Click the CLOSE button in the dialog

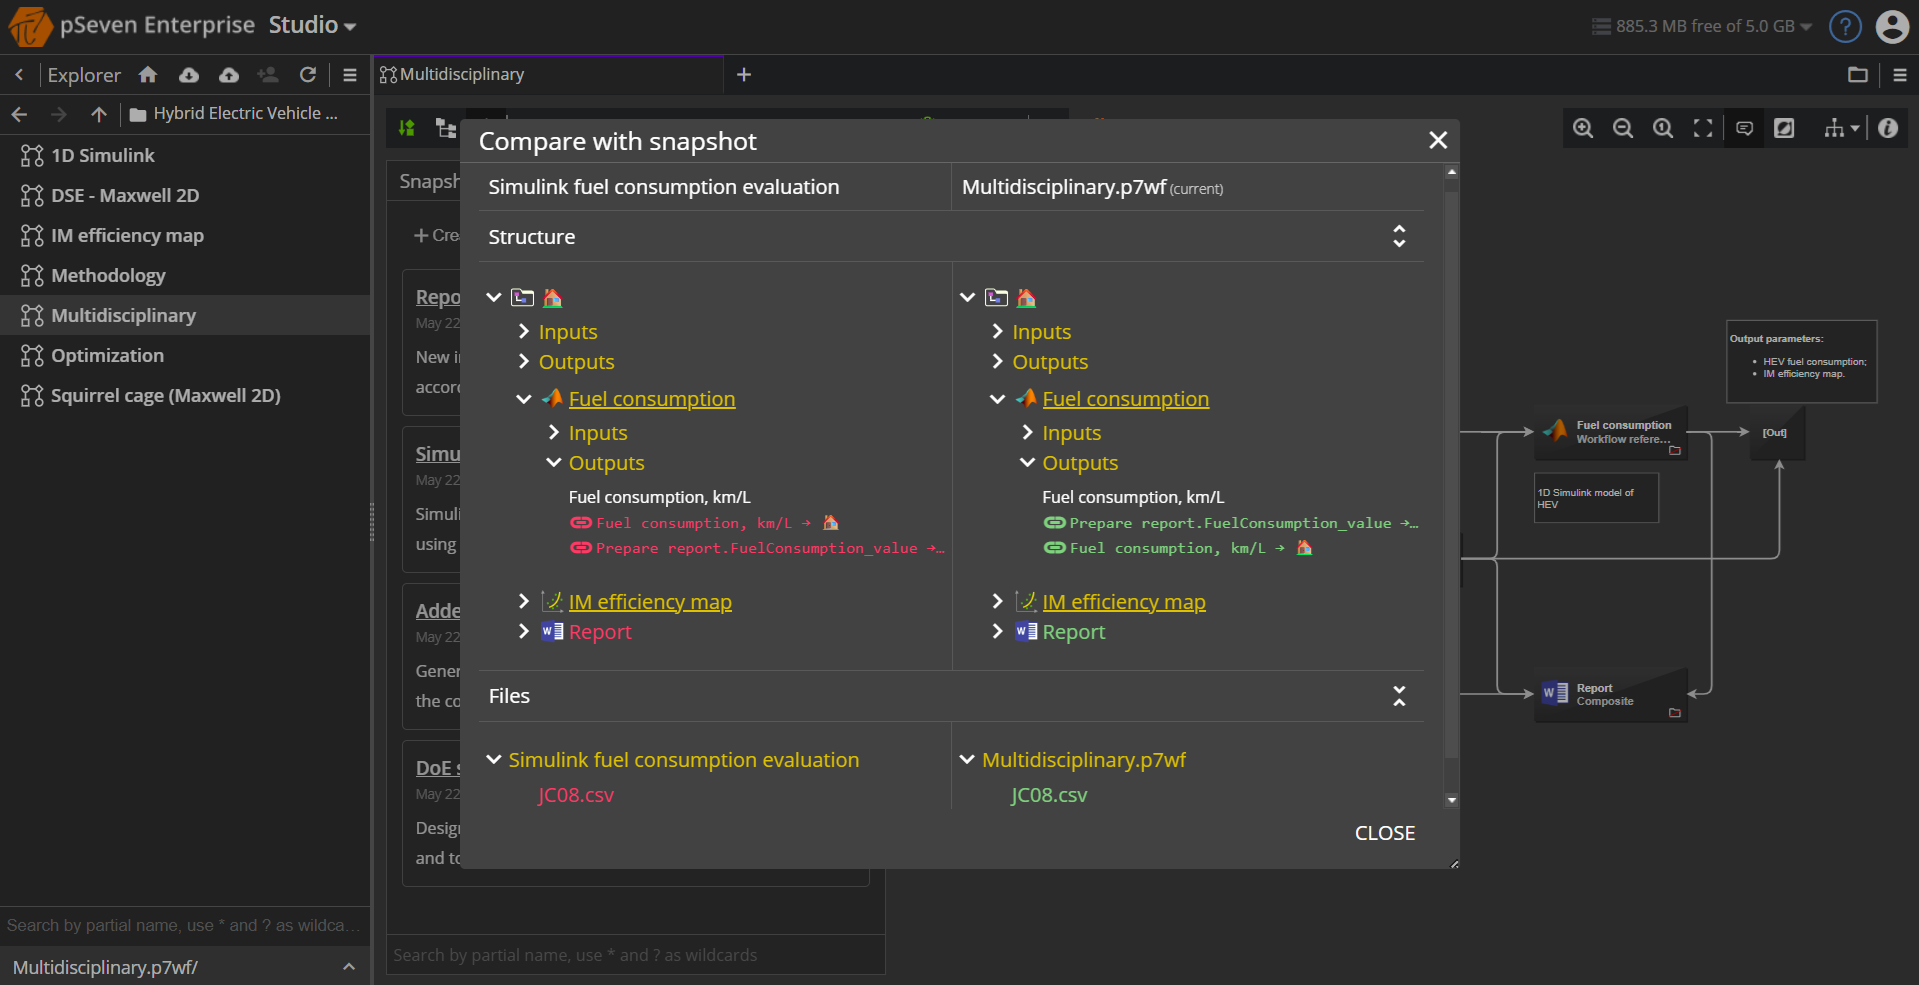click(1385, 833)
